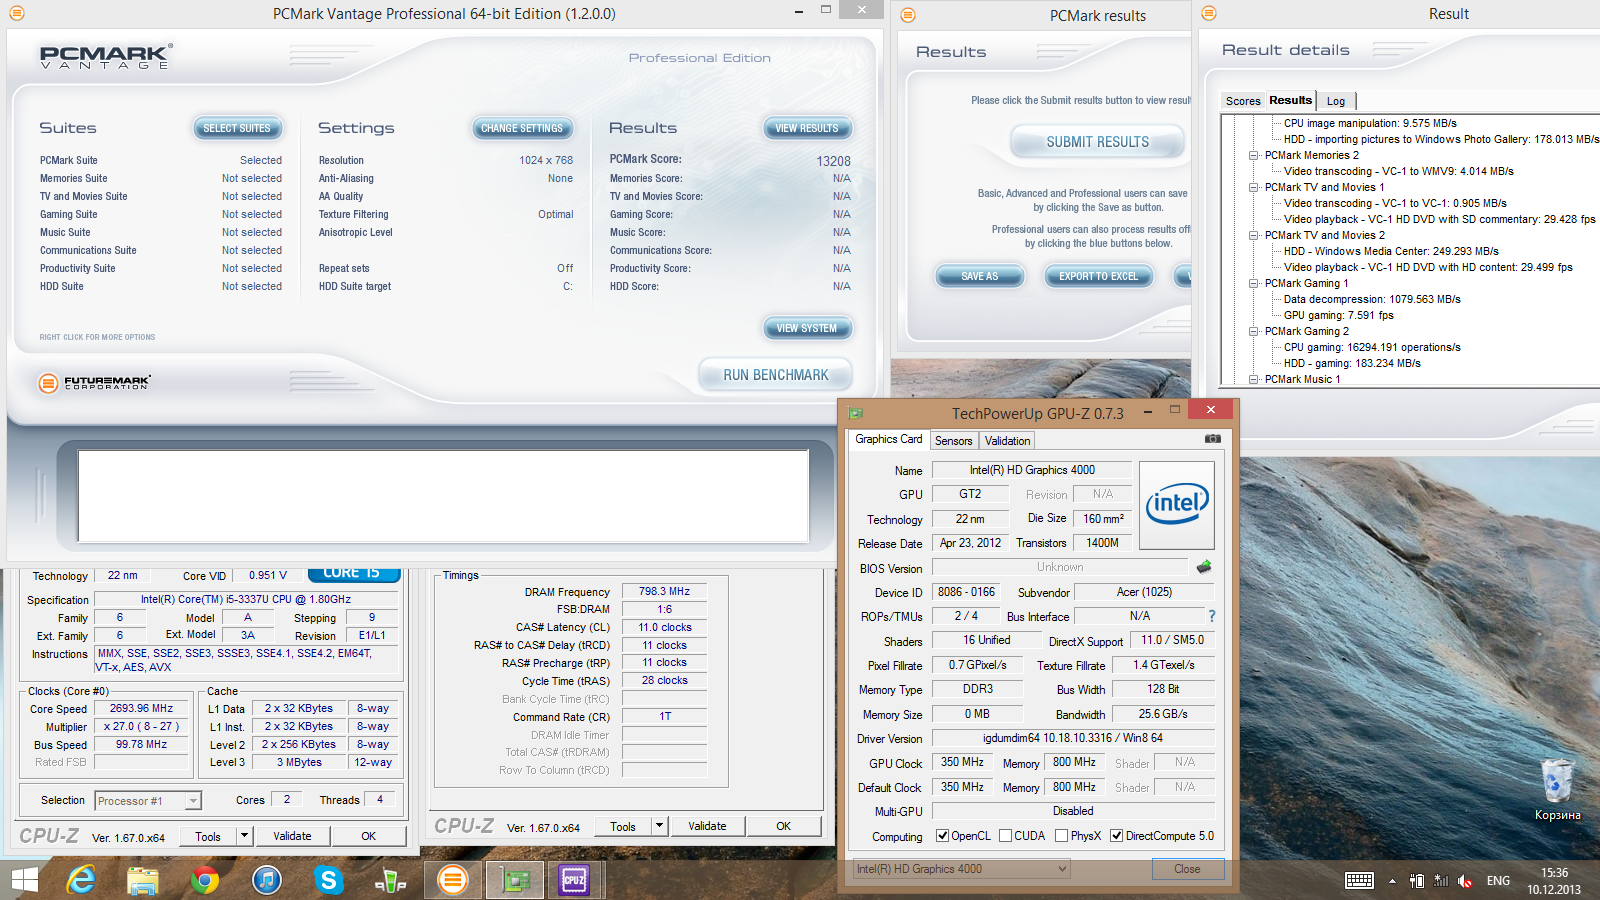This screenshot has height=900, width=1600.
Task: Click the Intel logo in GPU-Z
Action: tap(1177, 505)
